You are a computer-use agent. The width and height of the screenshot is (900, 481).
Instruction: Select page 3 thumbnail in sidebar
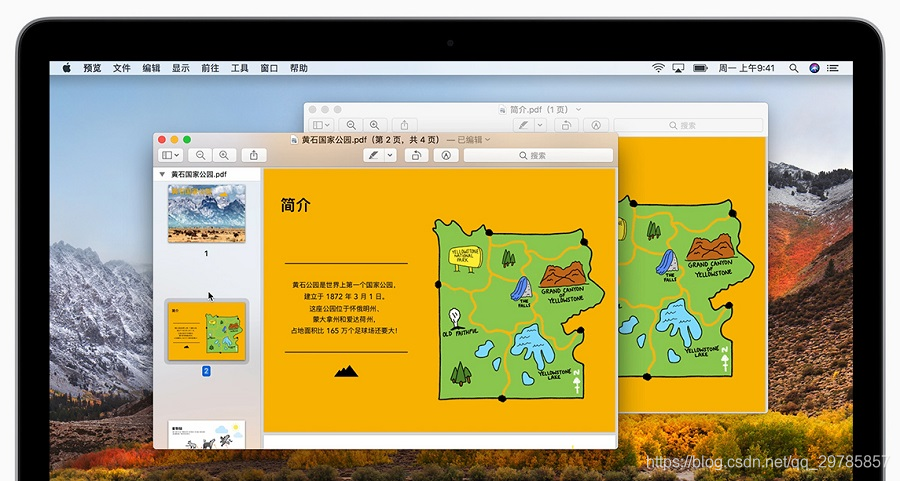click(207, 435)
